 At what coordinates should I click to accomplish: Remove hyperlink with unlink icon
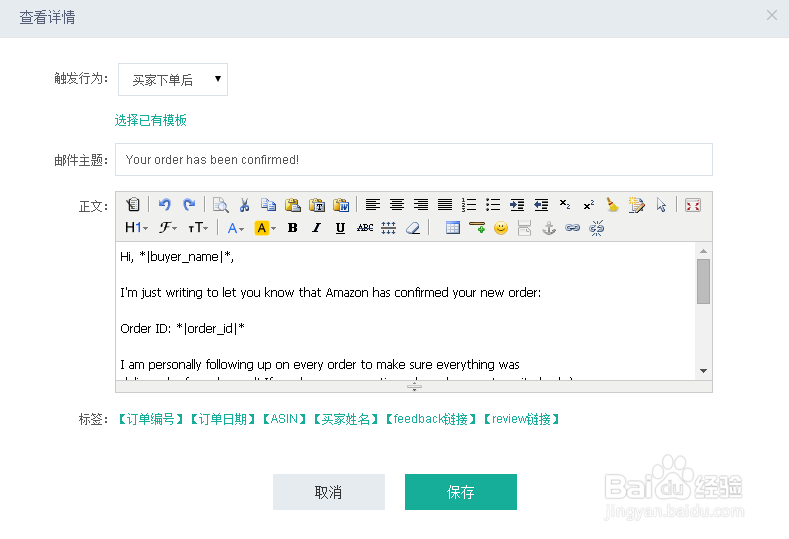point(597,228)
